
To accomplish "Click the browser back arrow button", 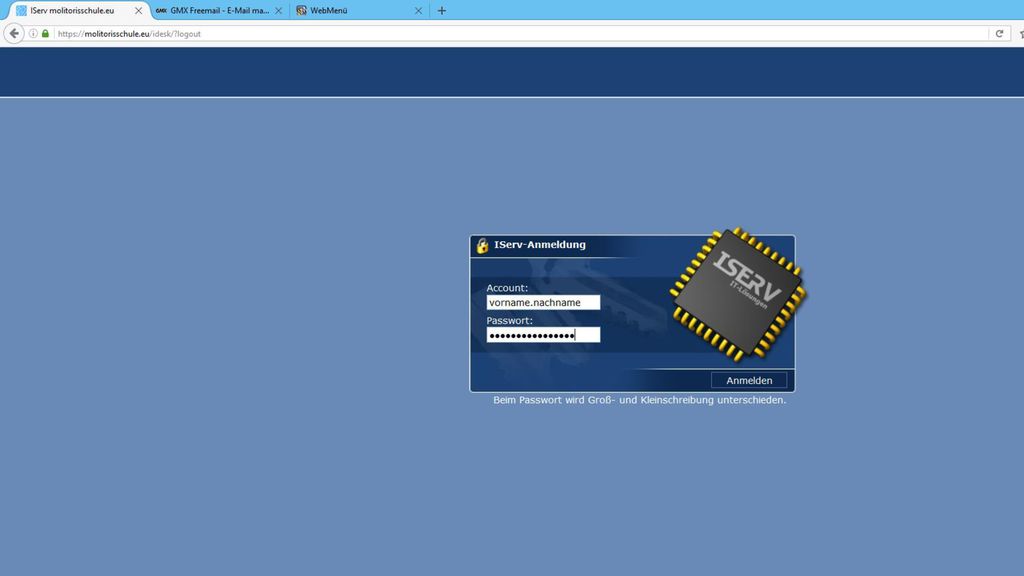I will coord(14,33).
